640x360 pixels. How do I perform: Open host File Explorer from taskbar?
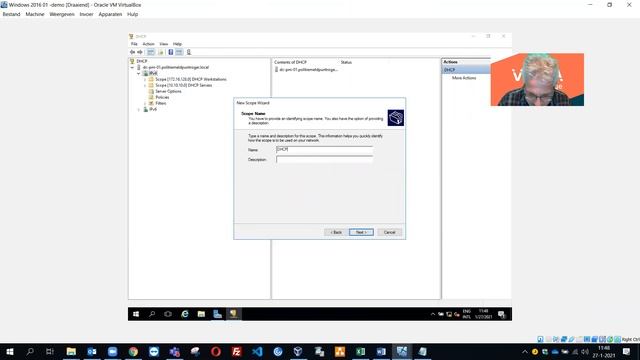(x=71, y=351)
